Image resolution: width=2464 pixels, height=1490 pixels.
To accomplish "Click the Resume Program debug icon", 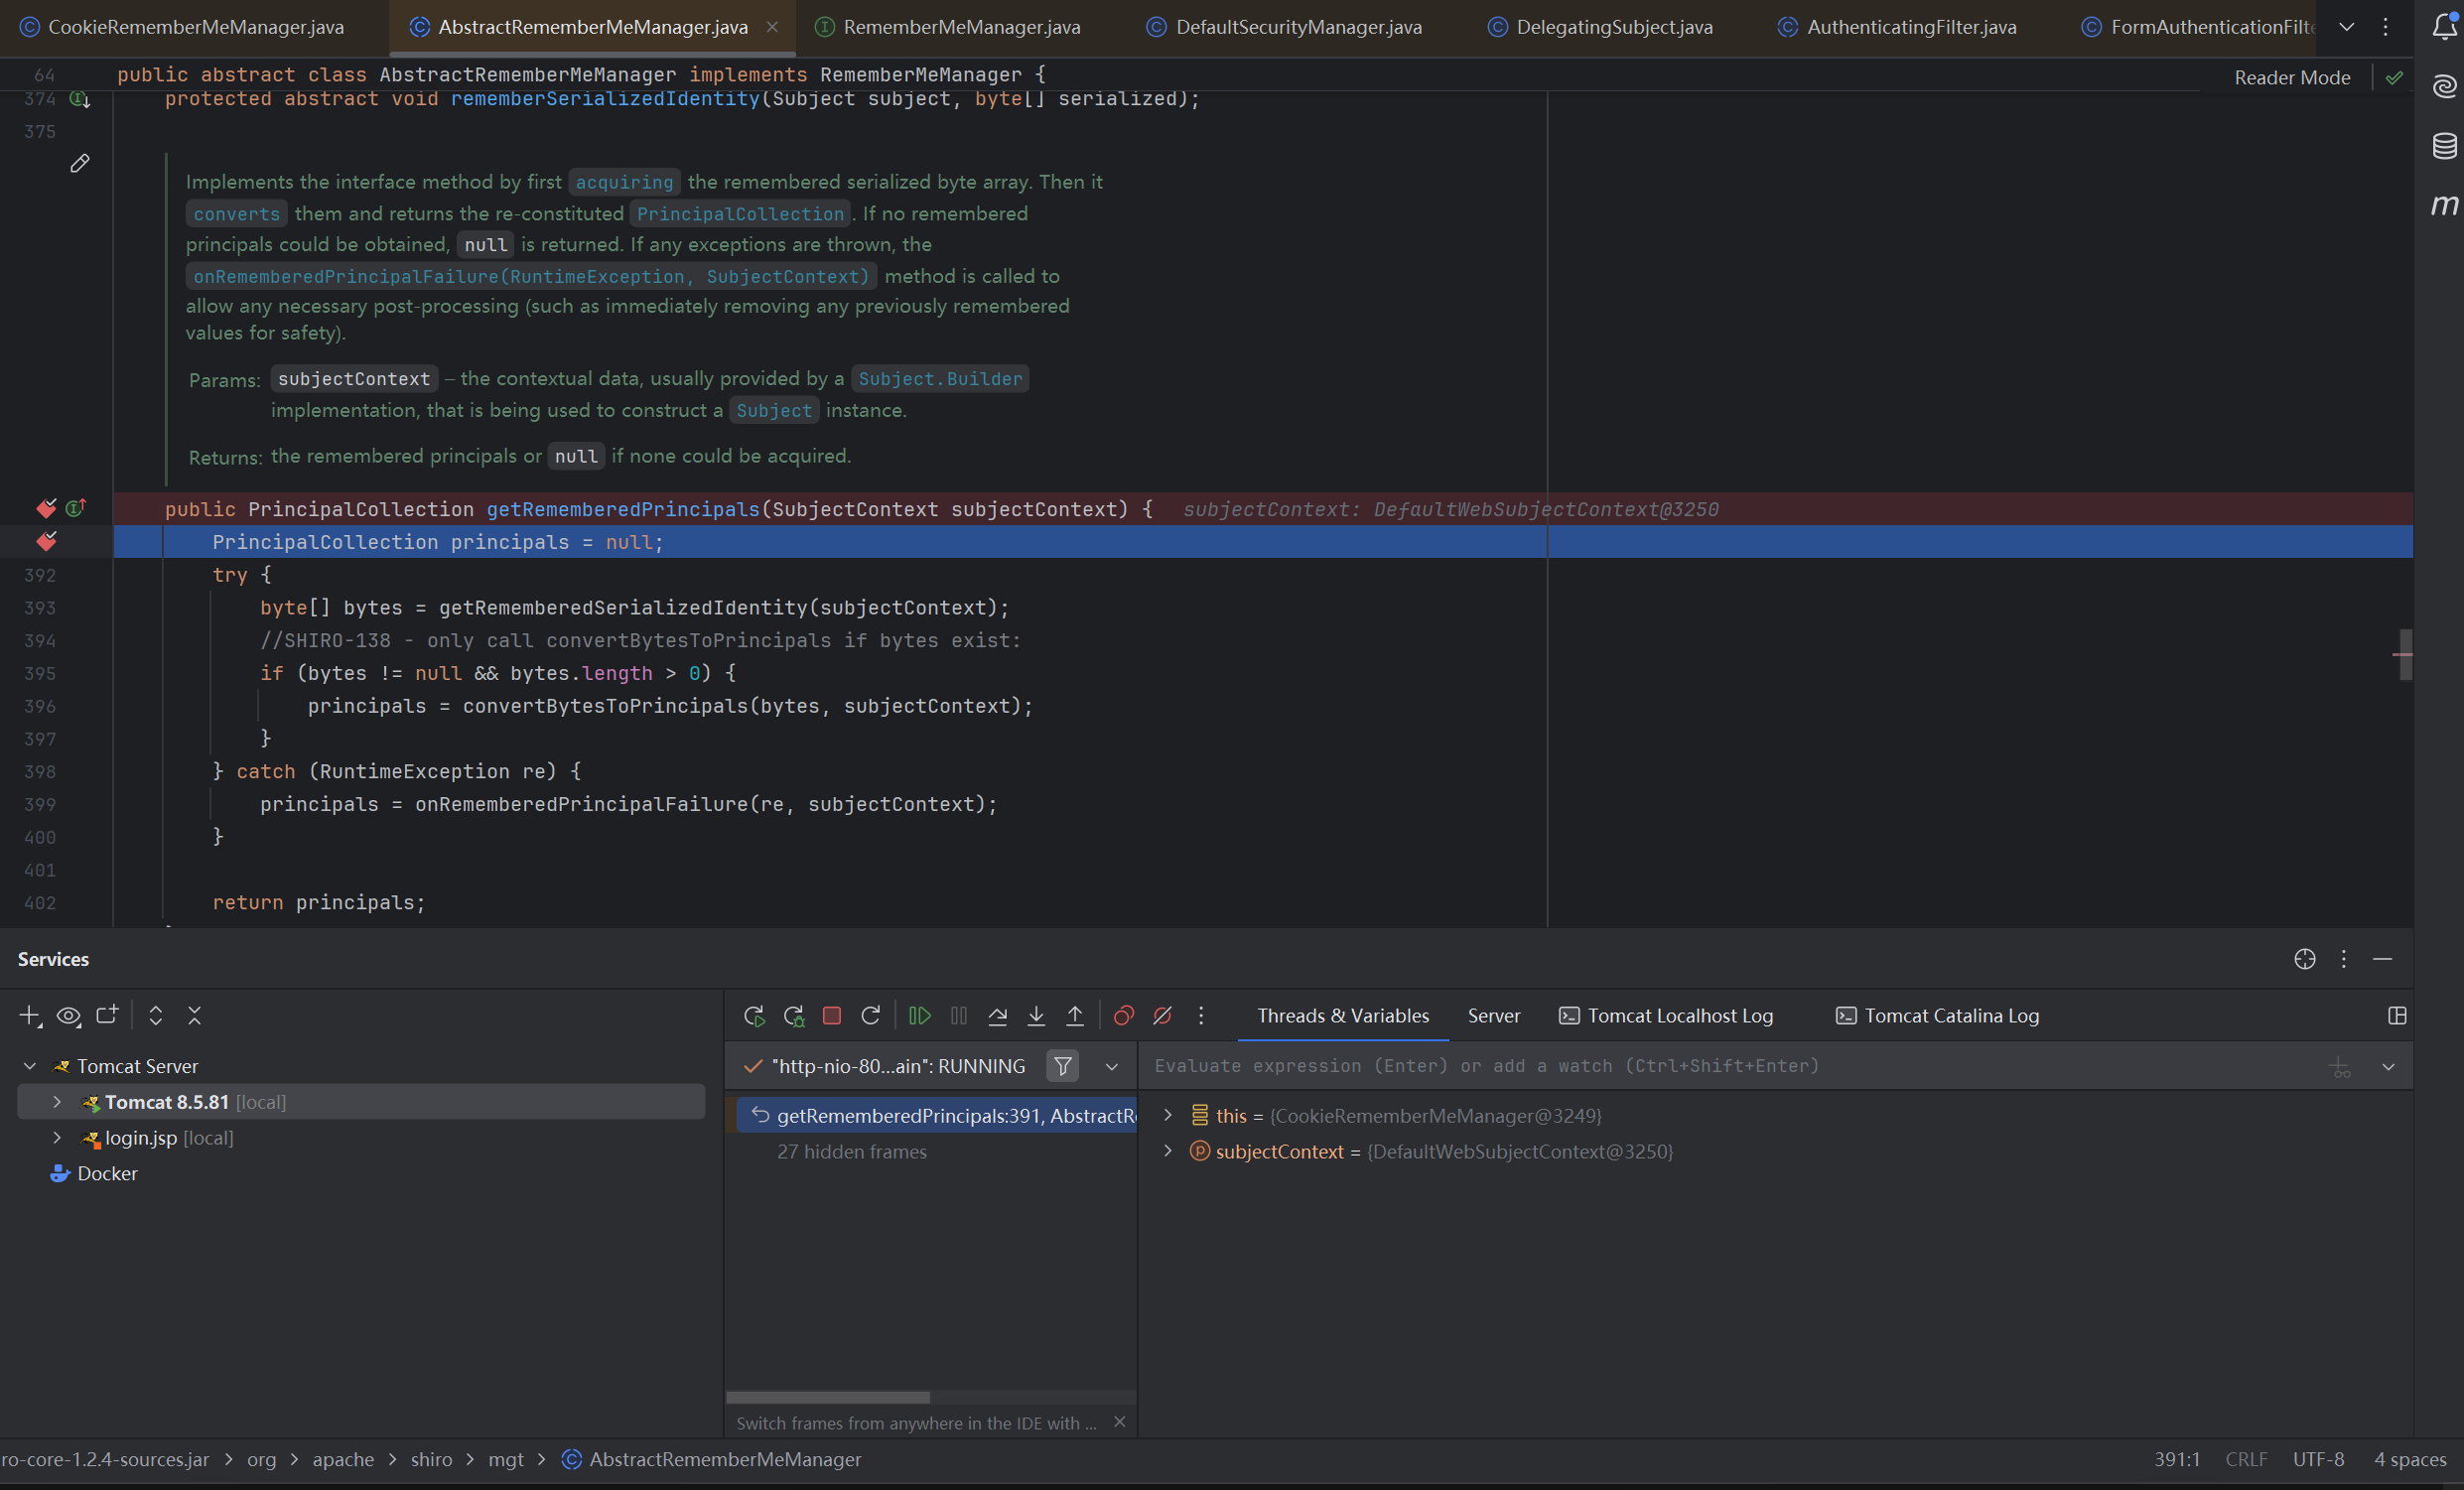I will coord(920,1016).
